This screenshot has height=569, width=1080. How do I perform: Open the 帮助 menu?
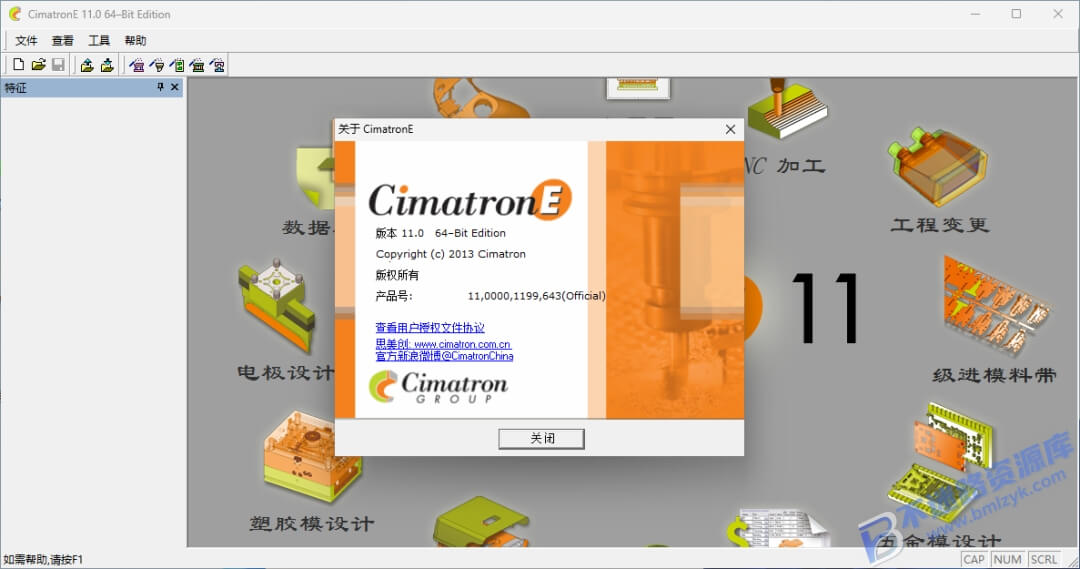tap(136, 41)
